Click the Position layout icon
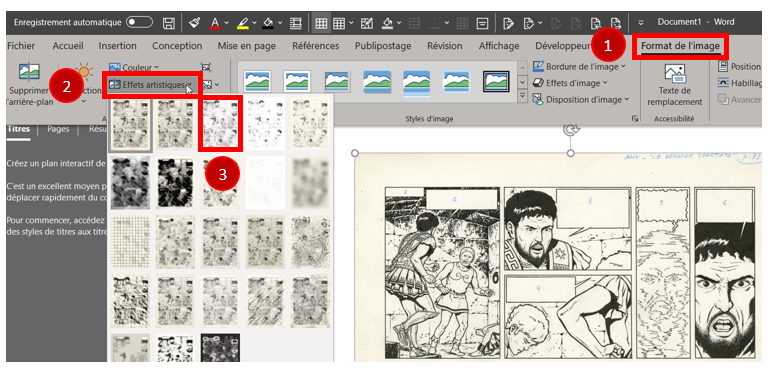 723,67
